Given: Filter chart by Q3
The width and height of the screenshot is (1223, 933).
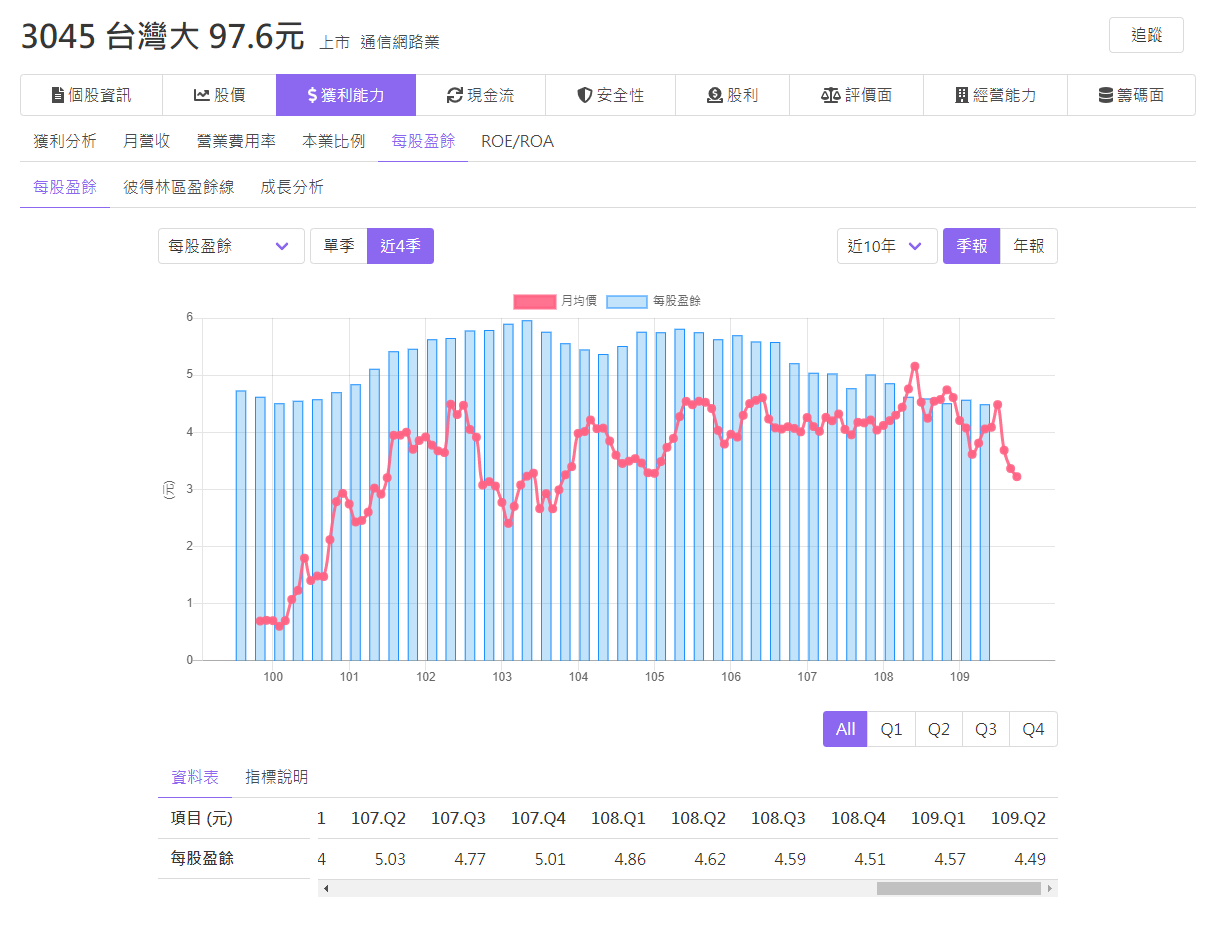Looking at the screenshot, I should pos(986,729).
